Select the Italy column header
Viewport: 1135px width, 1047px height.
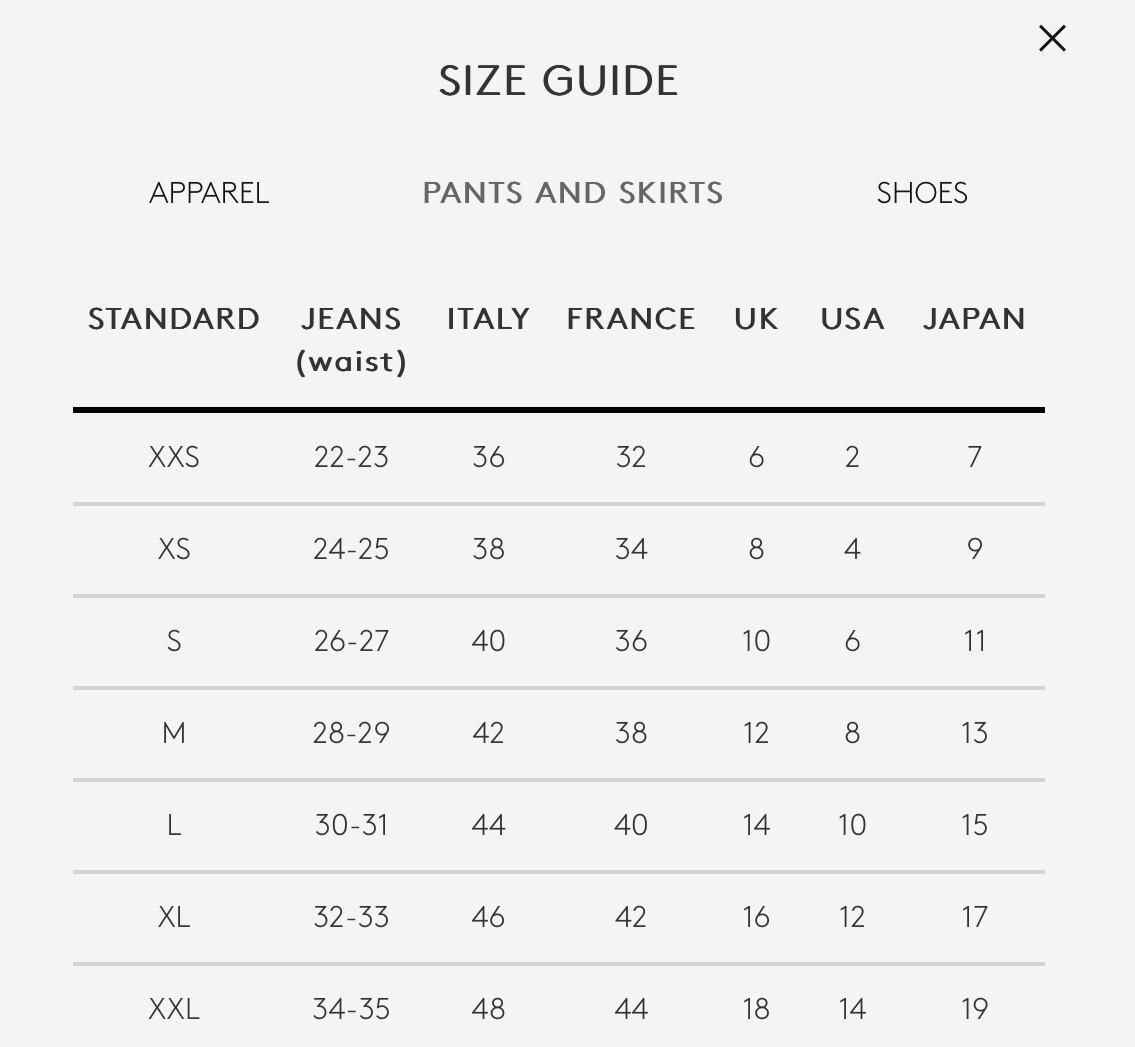pos(488,319)
